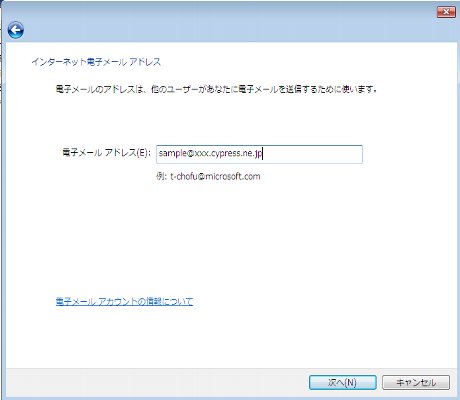The image size is (460, 400).
Task: Go back using the blue arrow icon
Action: click(x=16, y=30)
